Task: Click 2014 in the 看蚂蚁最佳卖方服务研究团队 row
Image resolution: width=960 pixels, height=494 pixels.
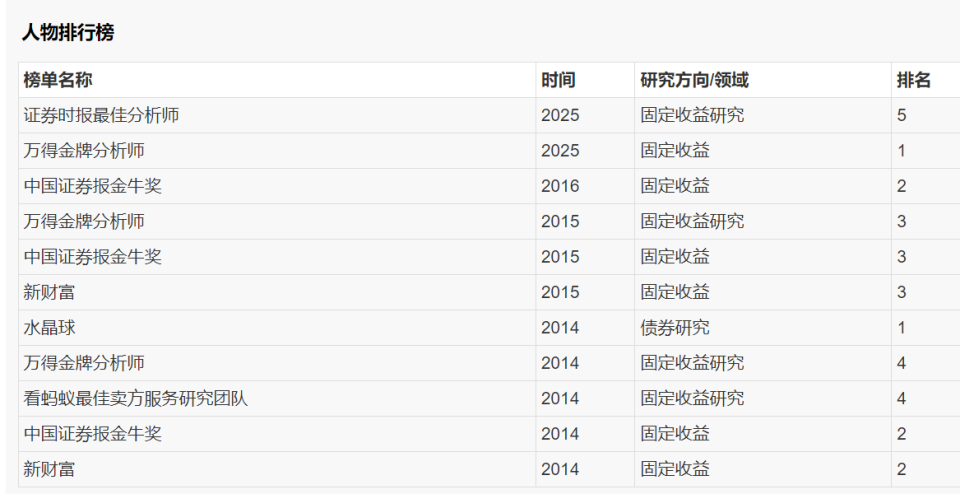Action: [560, 398]
